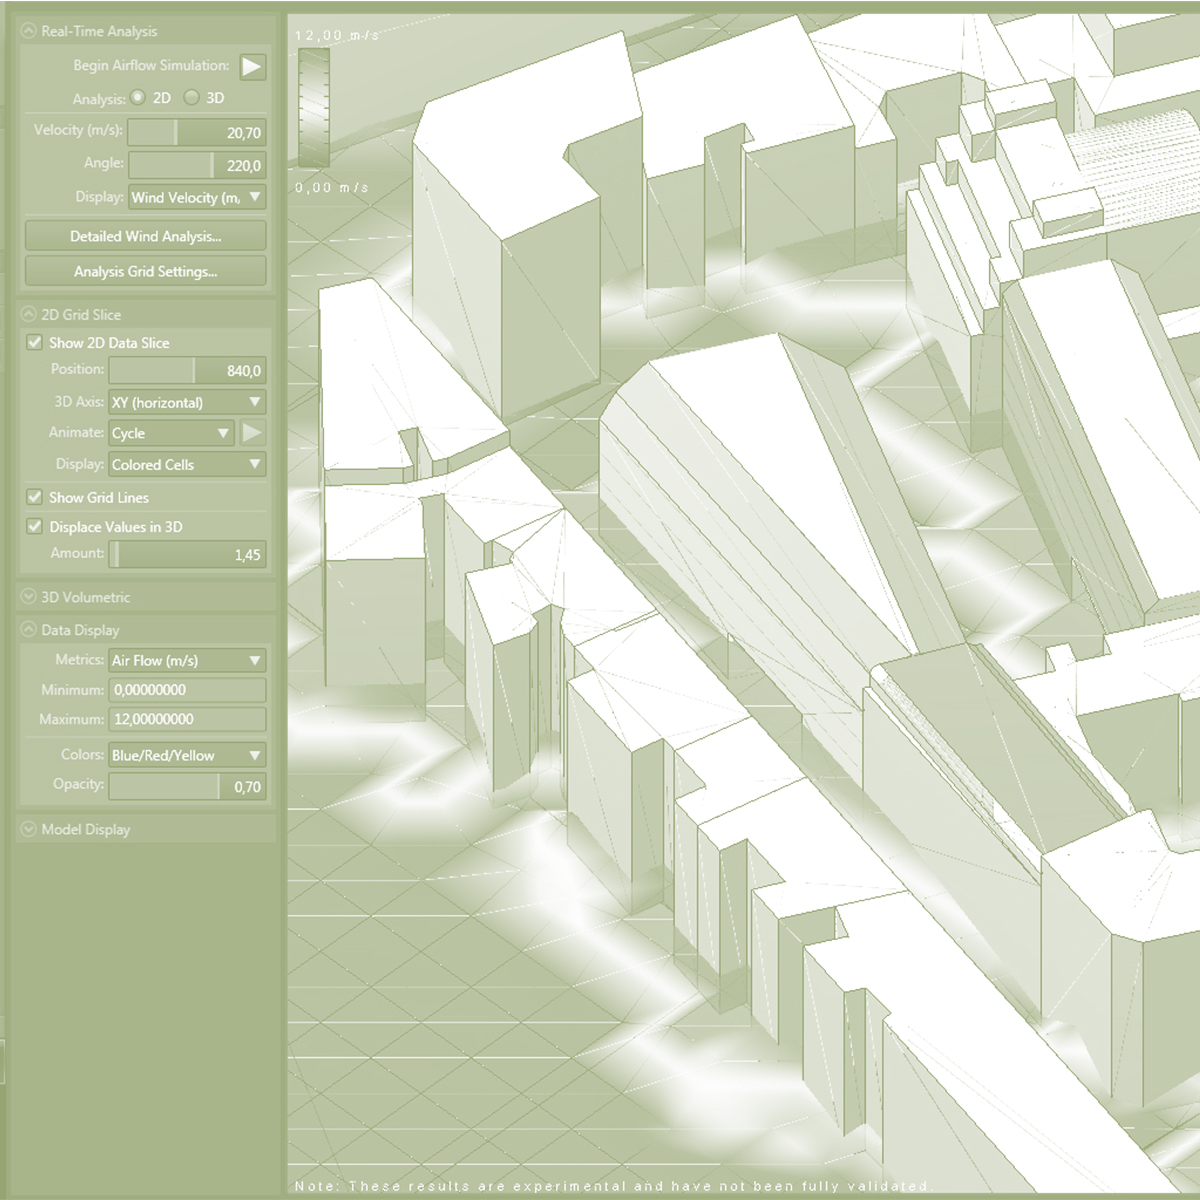Image resolution: width=1200 pixels, height=1200 pixels.
Task: Collapse the 2D Grid Slice section
Action: coord(29,314)
